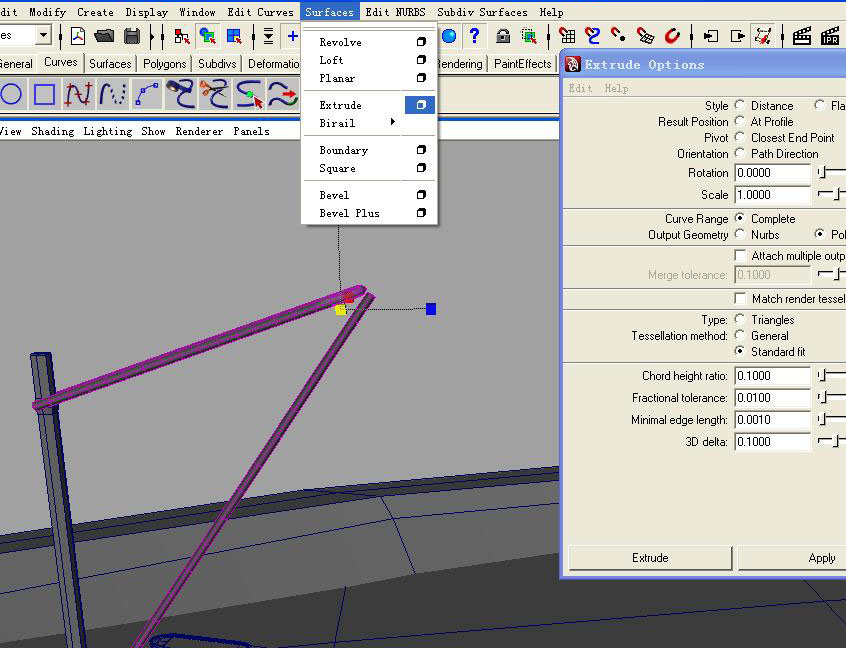Select Closest End Point pivot radio
The image size is (846, 648).
pyautogui.click(x=740, y=138)
